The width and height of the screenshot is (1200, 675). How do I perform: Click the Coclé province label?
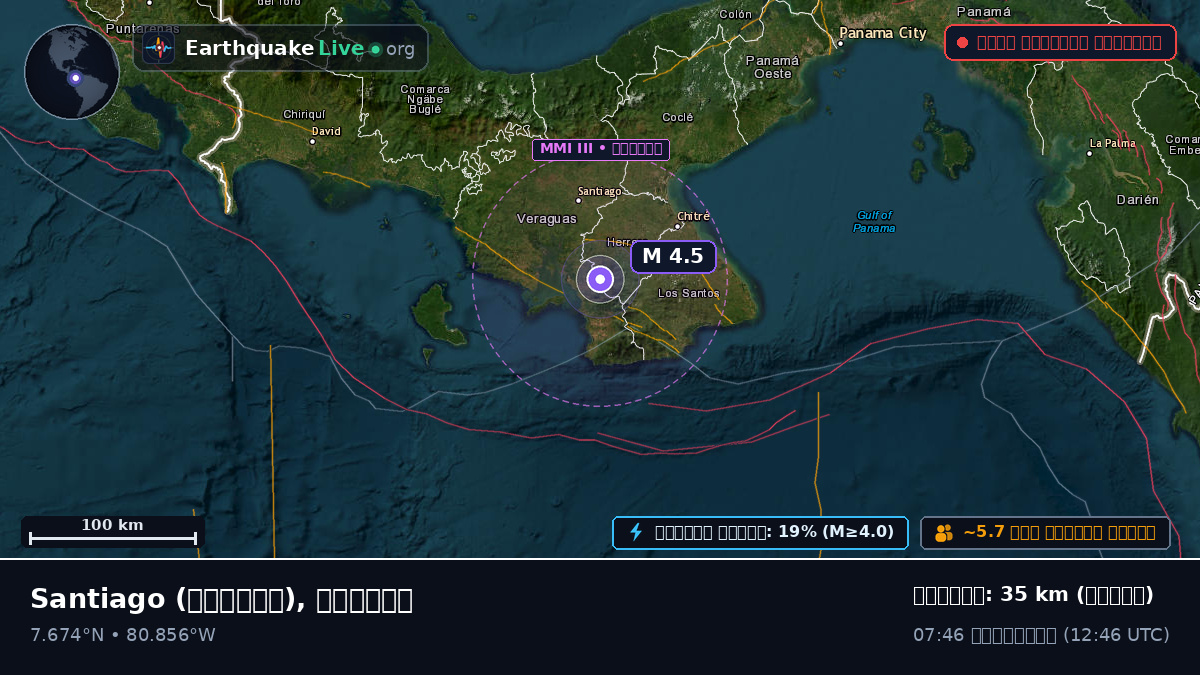(678, 117)
